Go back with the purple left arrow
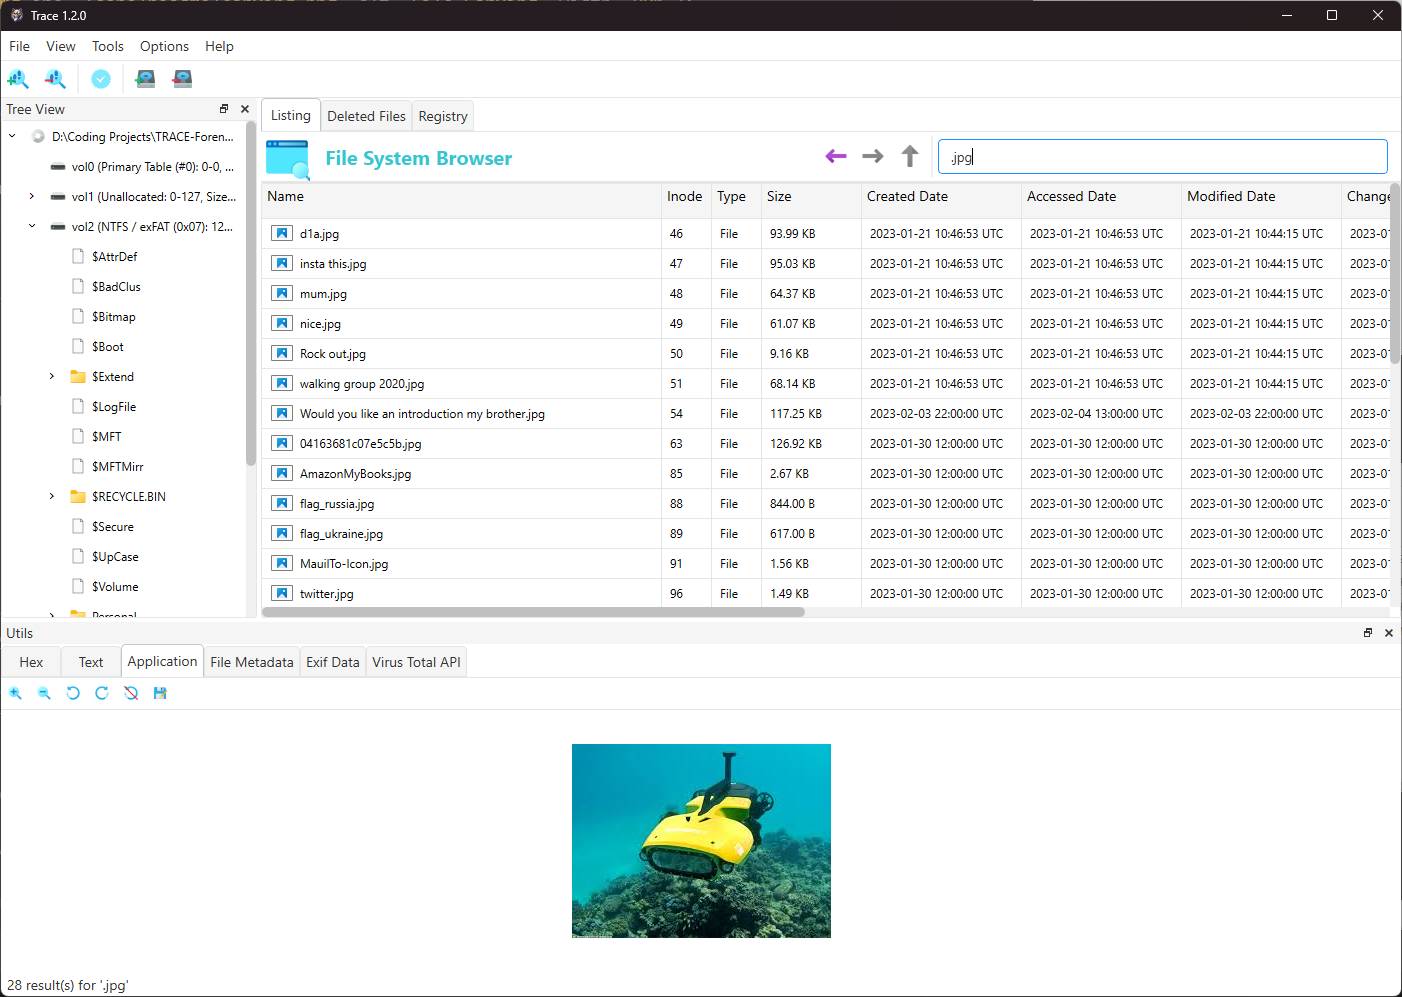 pos(836,156)
